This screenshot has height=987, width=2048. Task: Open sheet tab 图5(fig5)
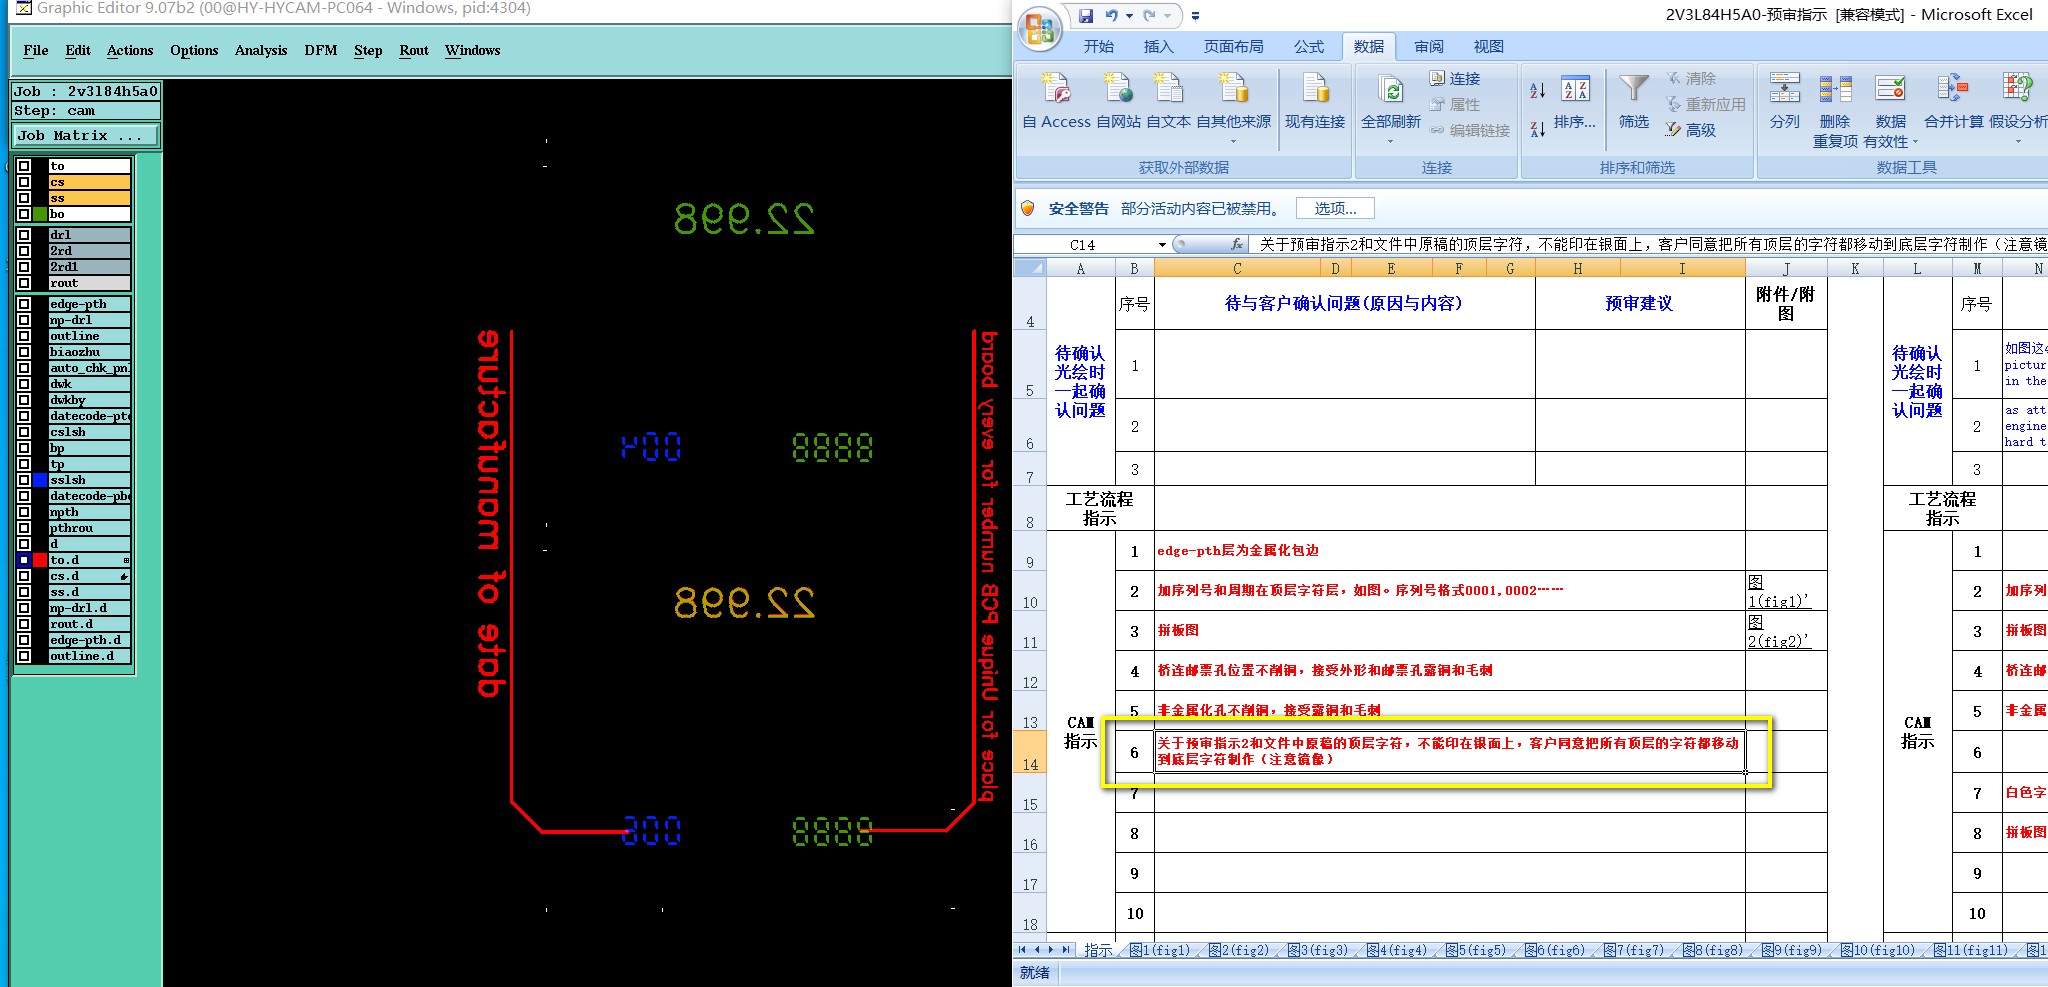coord(1475,950)
